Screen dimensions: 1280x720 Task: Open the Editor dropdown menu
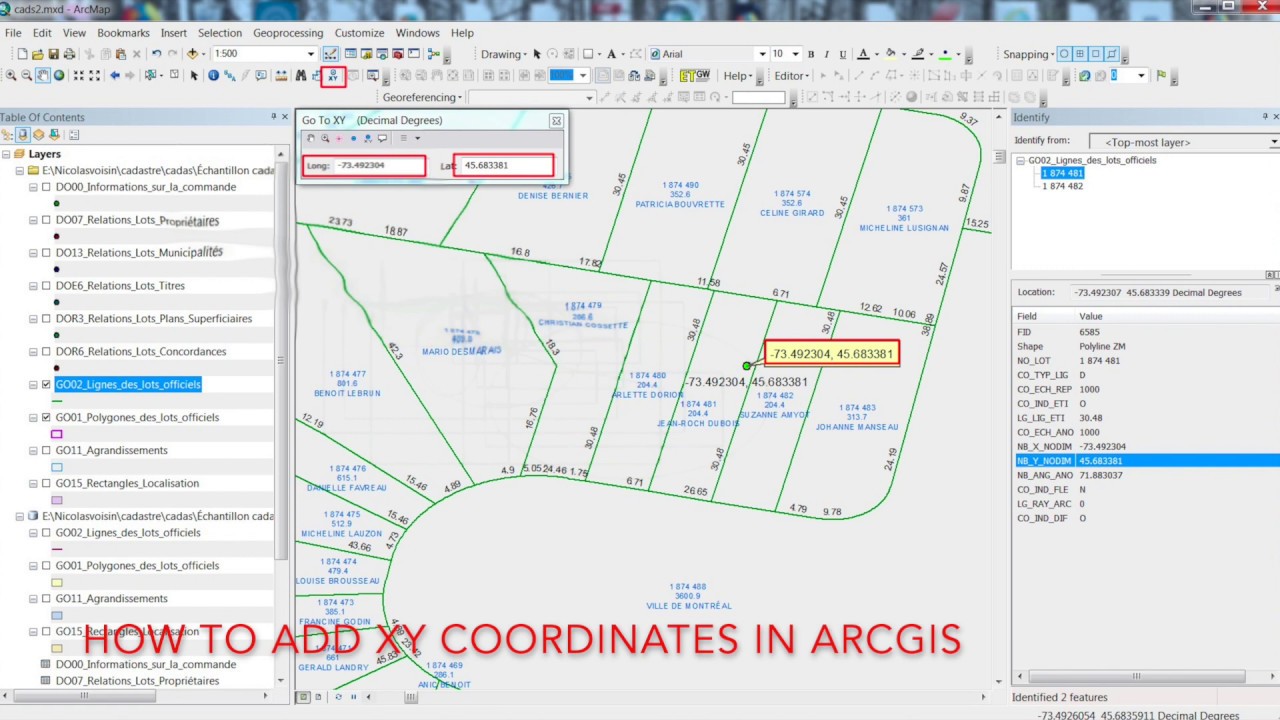click(x=792, y=76)
